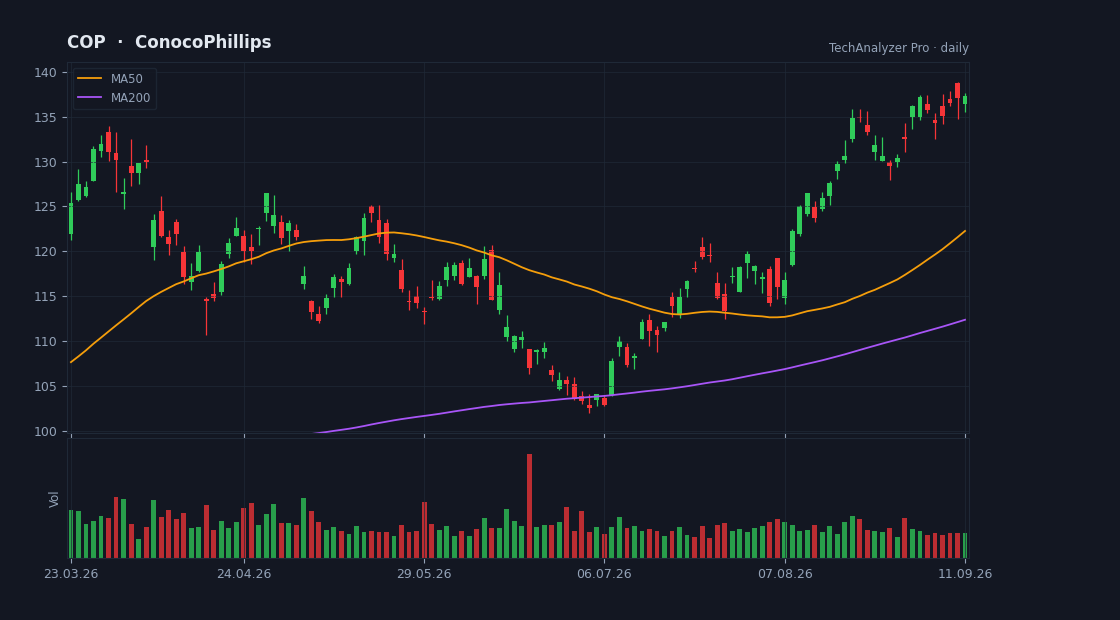This screenshot has width=1120, height=620.
Task: Click the 115 price axis label
Action: tap(45, 296)
